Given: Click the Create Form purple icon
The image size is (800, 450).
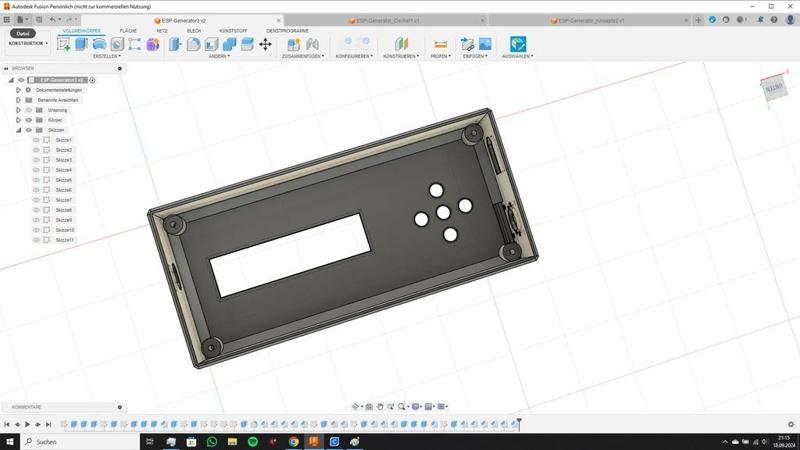Looking at the screenshot, I should click(153, 44).
